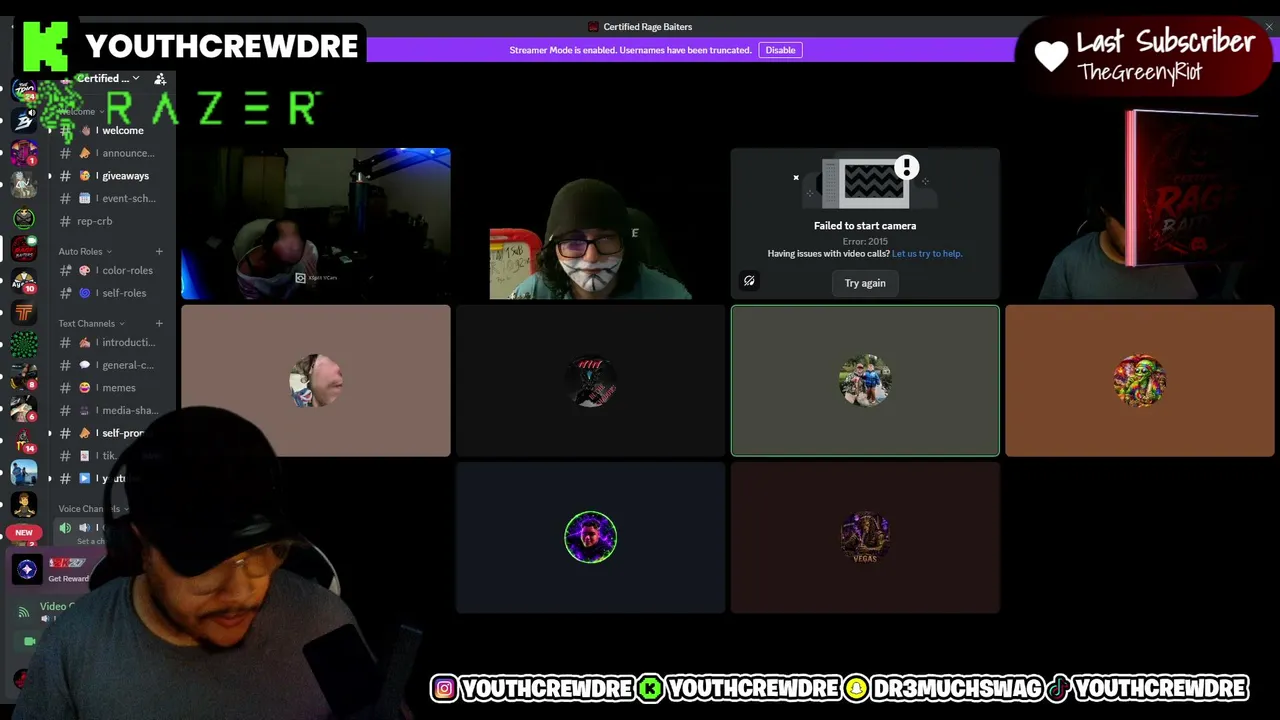The width and height of the screenshot is (1280, 720).
Task: Open the welcome channel
Action: pyautogui.click(x=114, y=130)
